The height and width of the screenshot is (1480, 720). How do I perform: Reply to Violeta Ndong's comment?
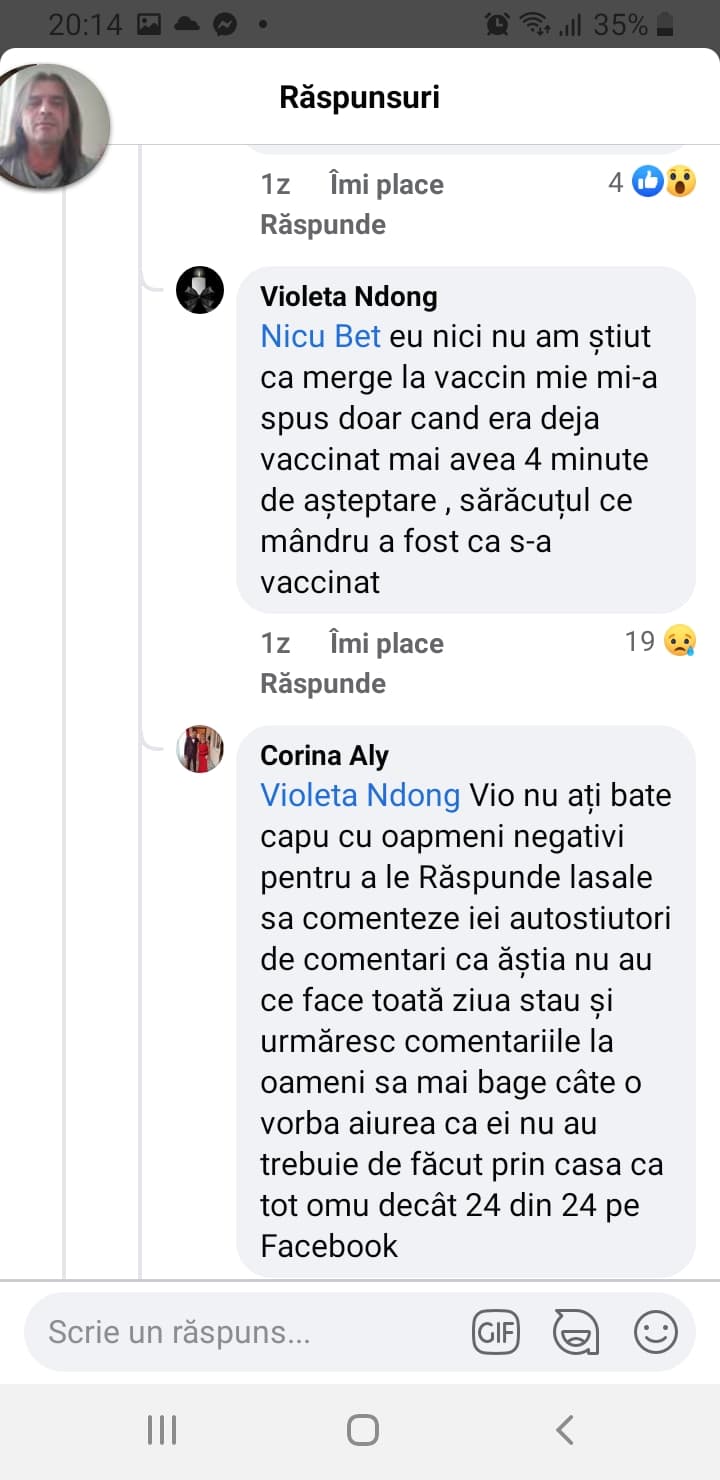click(322, 683)
